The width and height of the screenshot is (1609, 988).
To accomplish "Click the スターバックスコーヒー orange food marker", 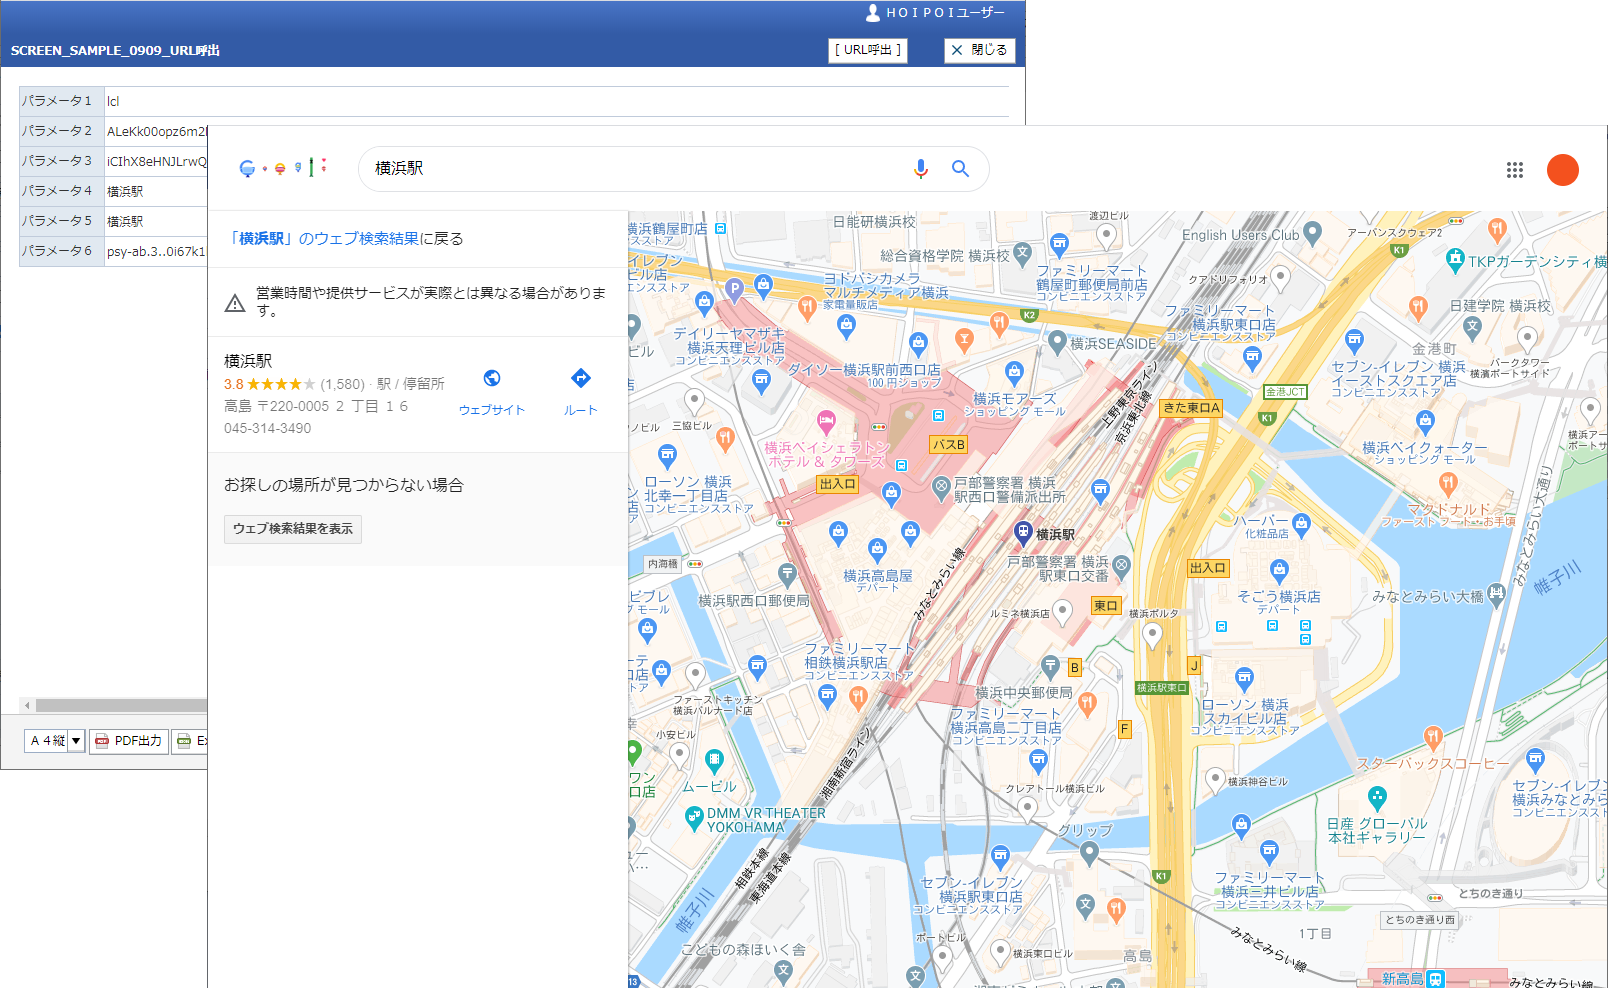I will [1433, 738].
